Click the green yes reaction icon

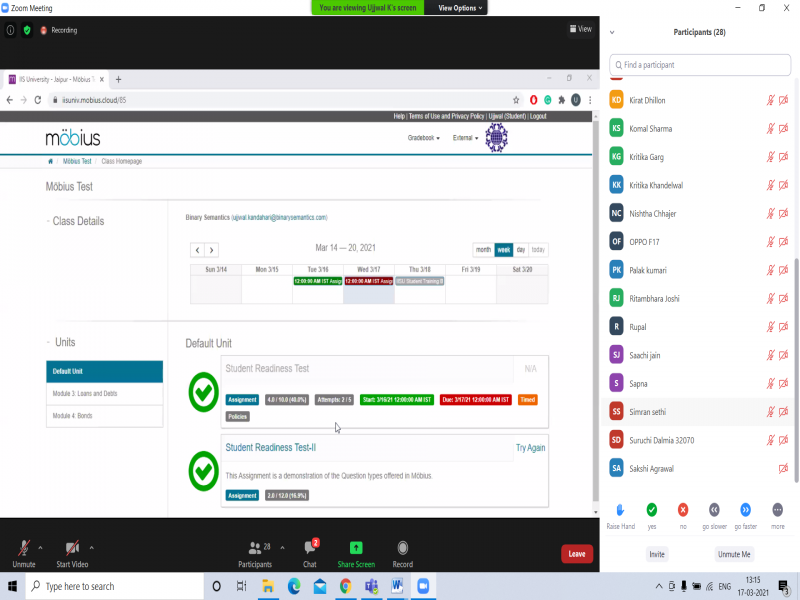point(651,510)
